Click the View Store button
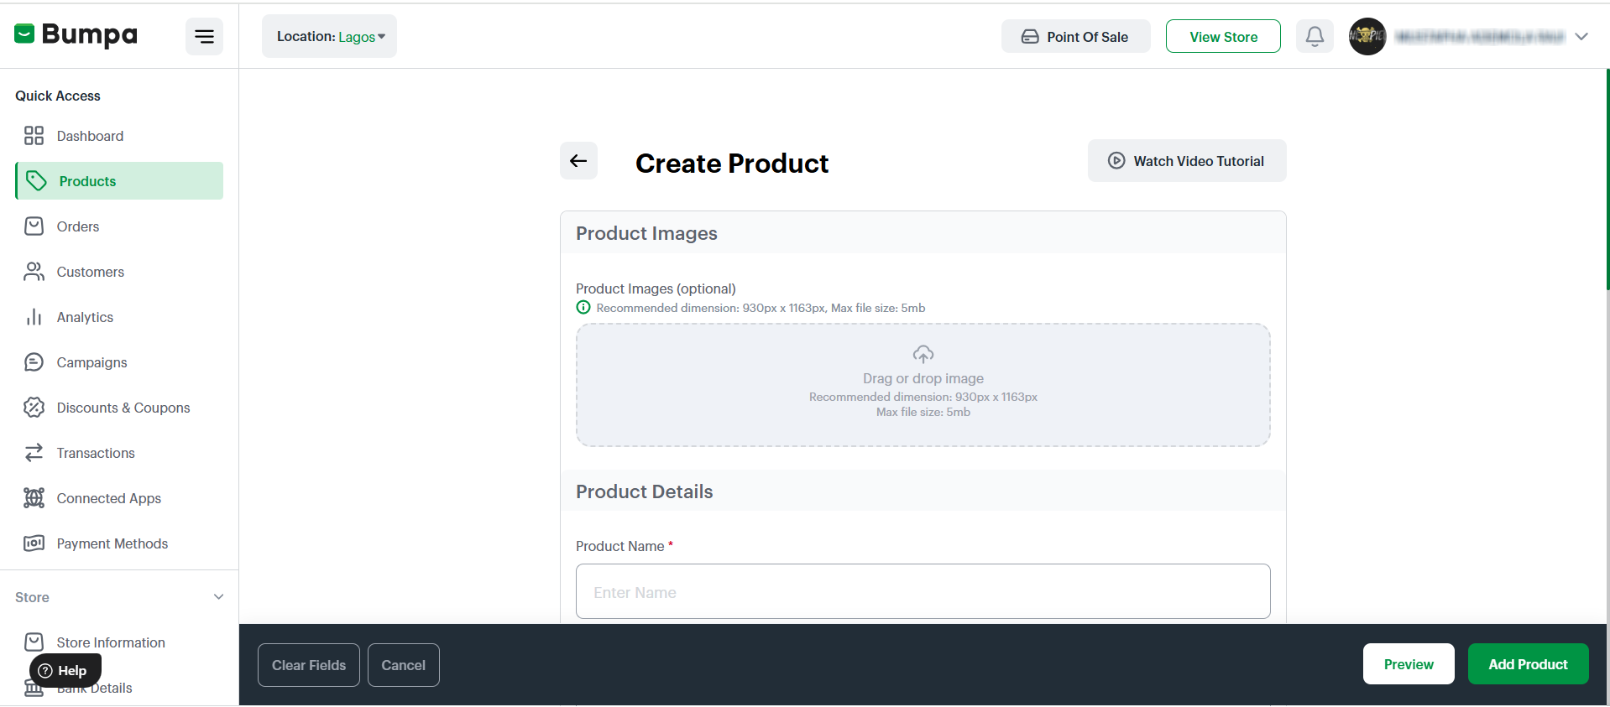The image size is (1610, 707). pyautogui.click(x=1223, y=36)
